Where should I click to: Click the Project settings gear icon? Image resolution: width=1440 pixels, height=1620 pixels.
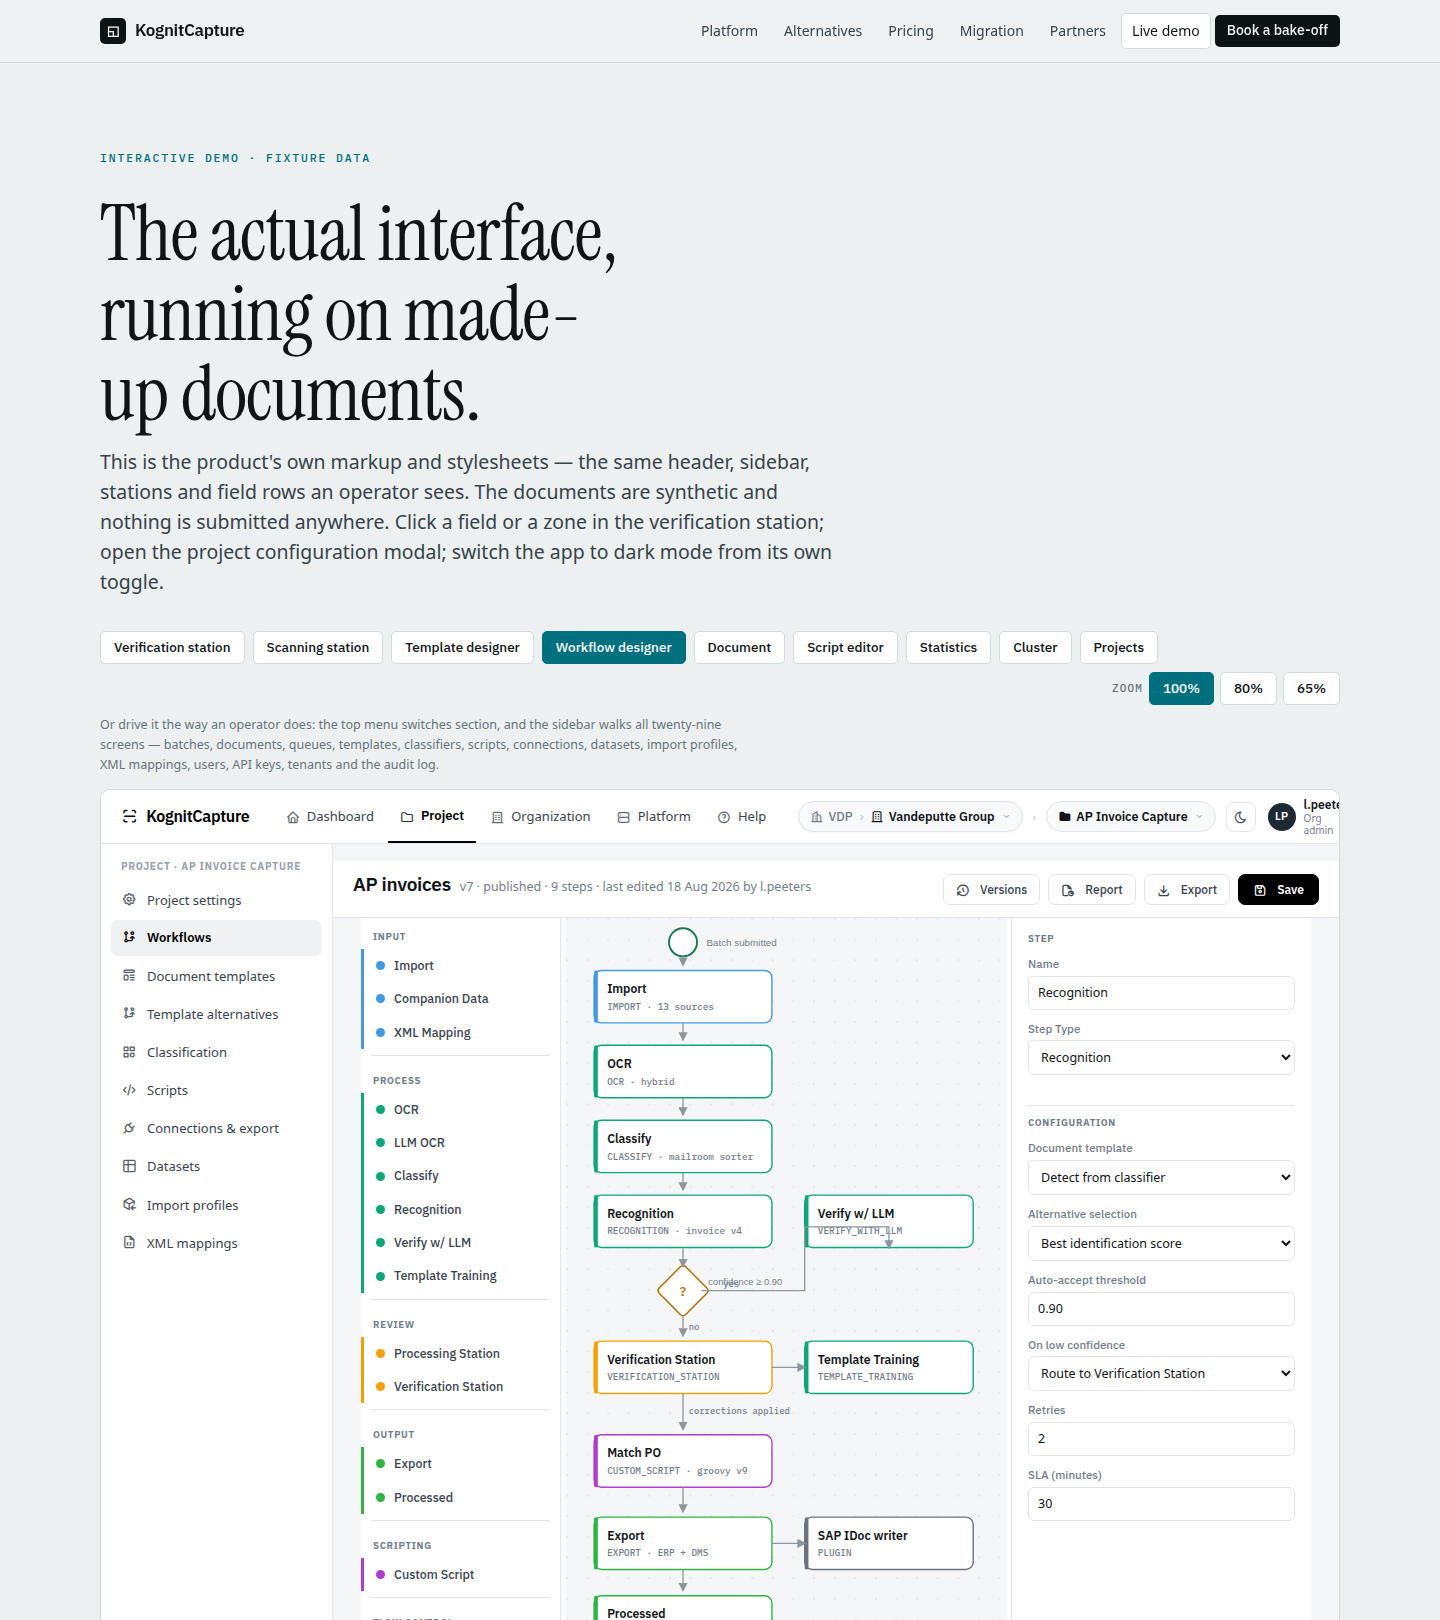click(129, 900)
